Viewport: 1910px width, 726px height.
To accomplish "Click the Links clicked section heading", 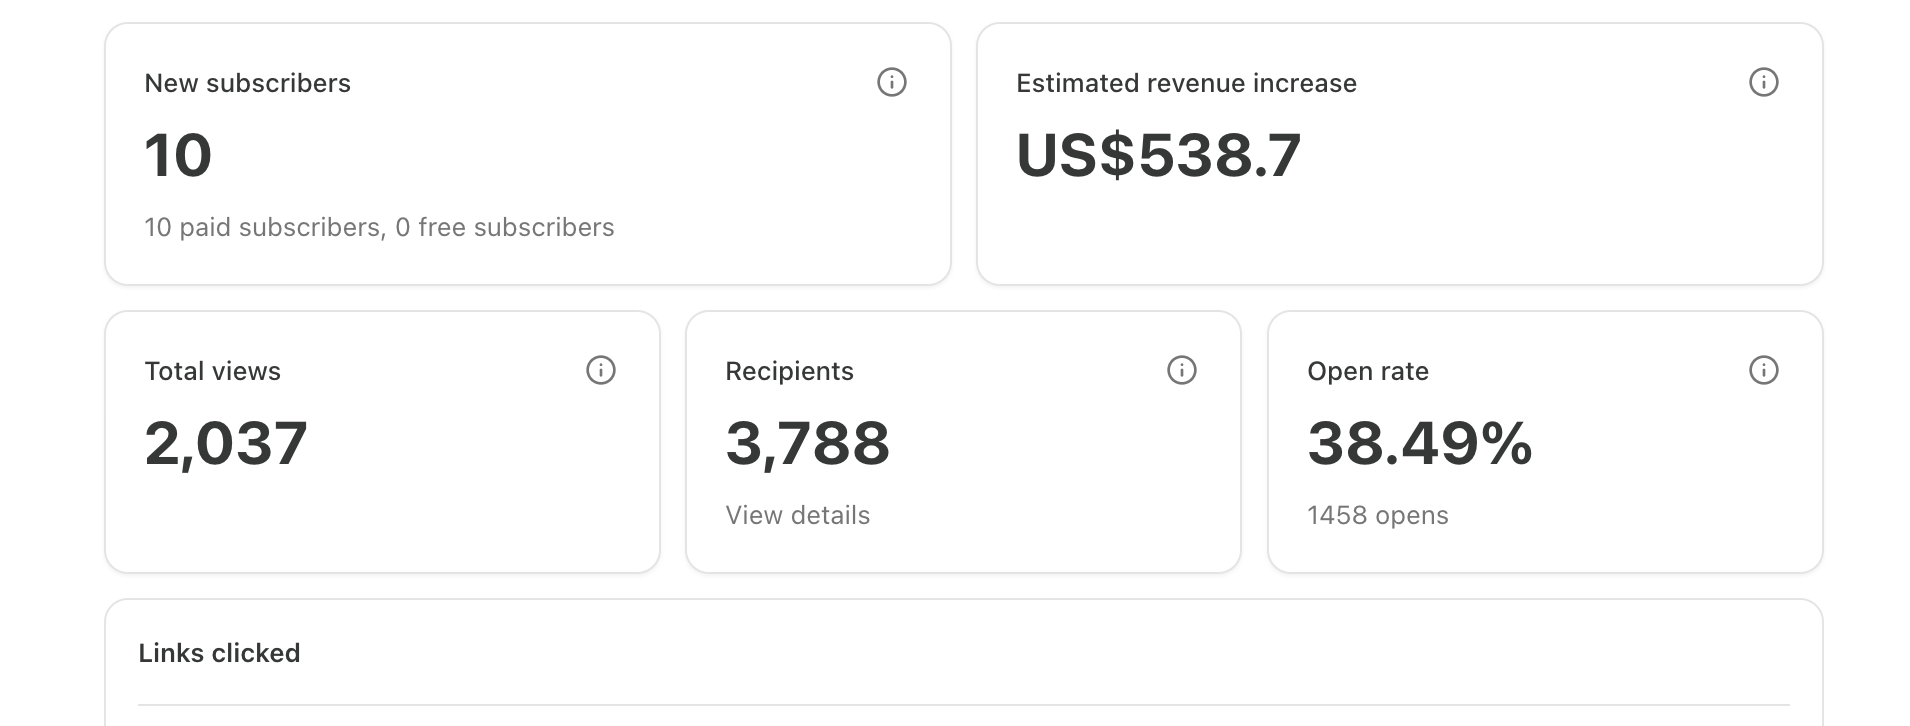I will pos(219,653).
